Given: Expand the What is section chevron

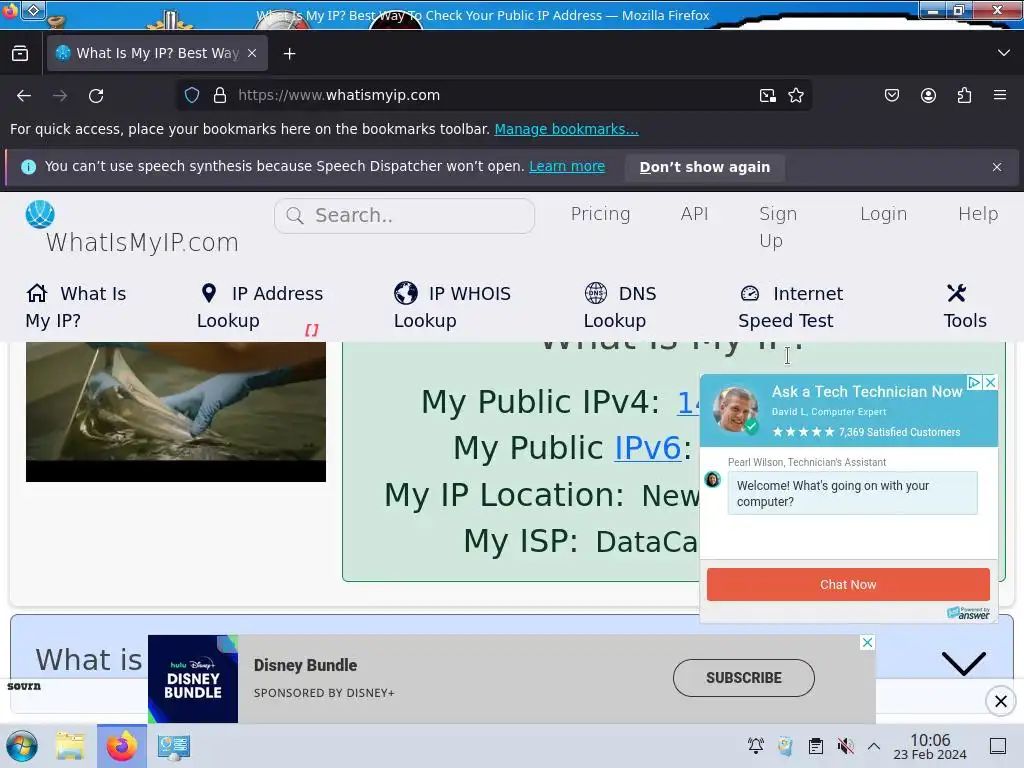Looking at the screenshot, I should click(x=964, y=663).
